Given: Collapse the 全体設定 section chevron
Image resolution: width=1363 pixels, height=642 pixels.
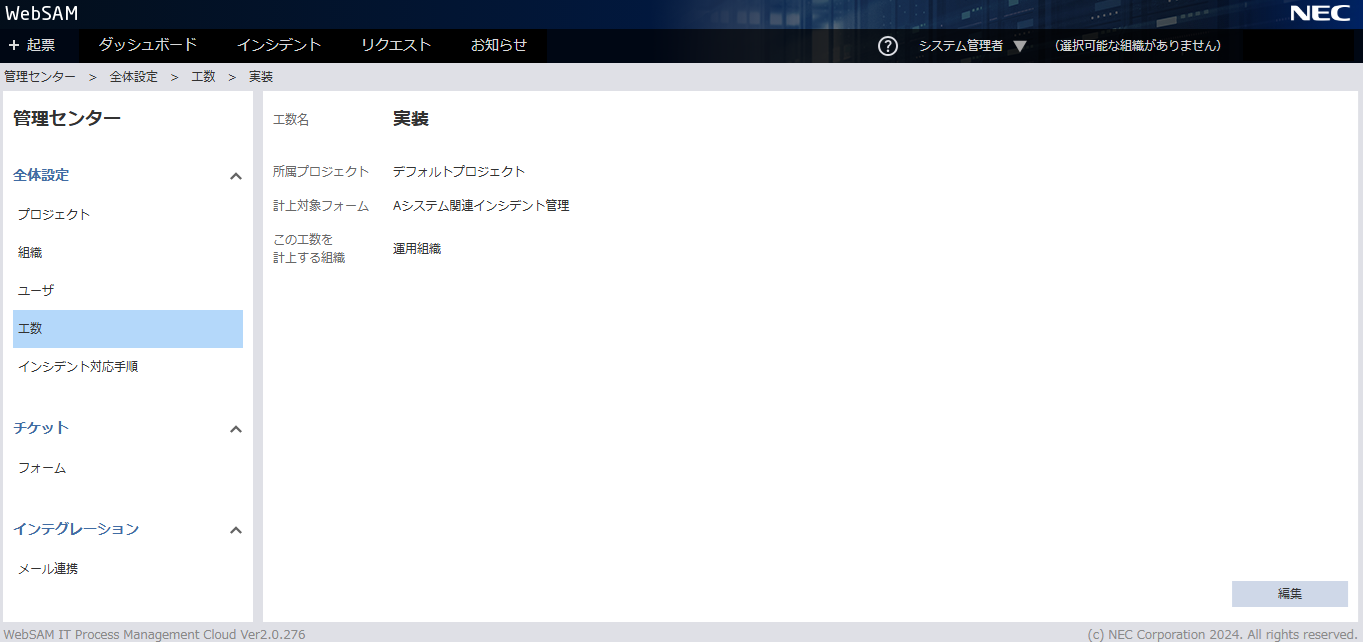Looking at the screenshot, I should 236,176.
